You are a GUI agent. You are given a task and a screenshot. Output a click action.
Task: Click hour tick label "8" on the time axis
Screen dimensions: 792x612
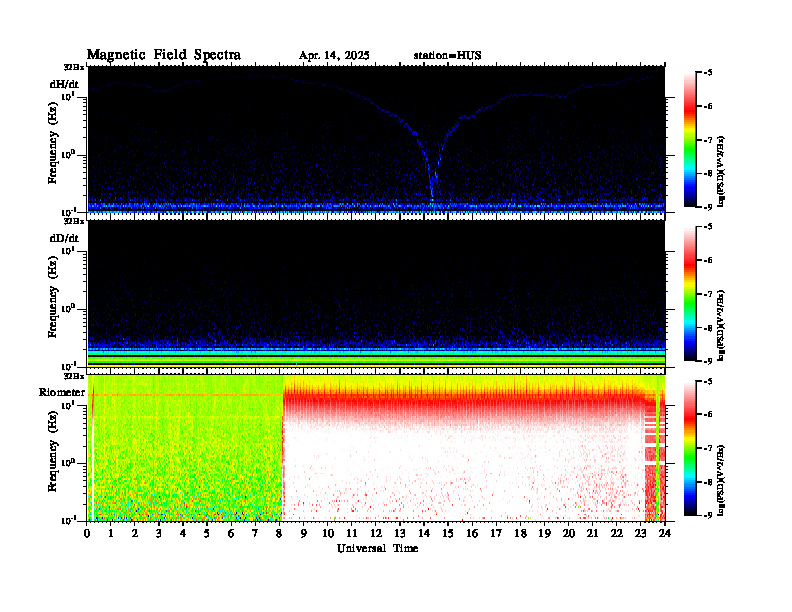[x=279, y=534]
